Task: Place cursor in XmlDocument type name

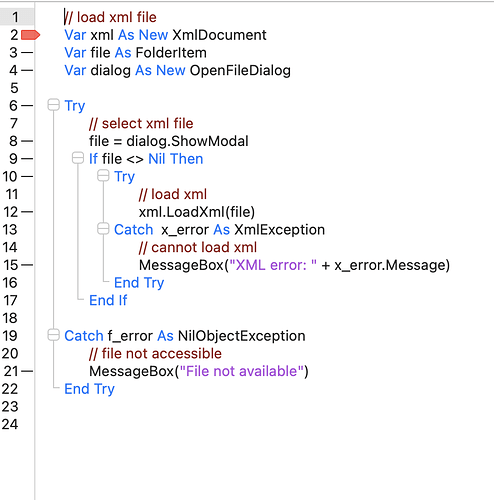Action: point(219,35)
